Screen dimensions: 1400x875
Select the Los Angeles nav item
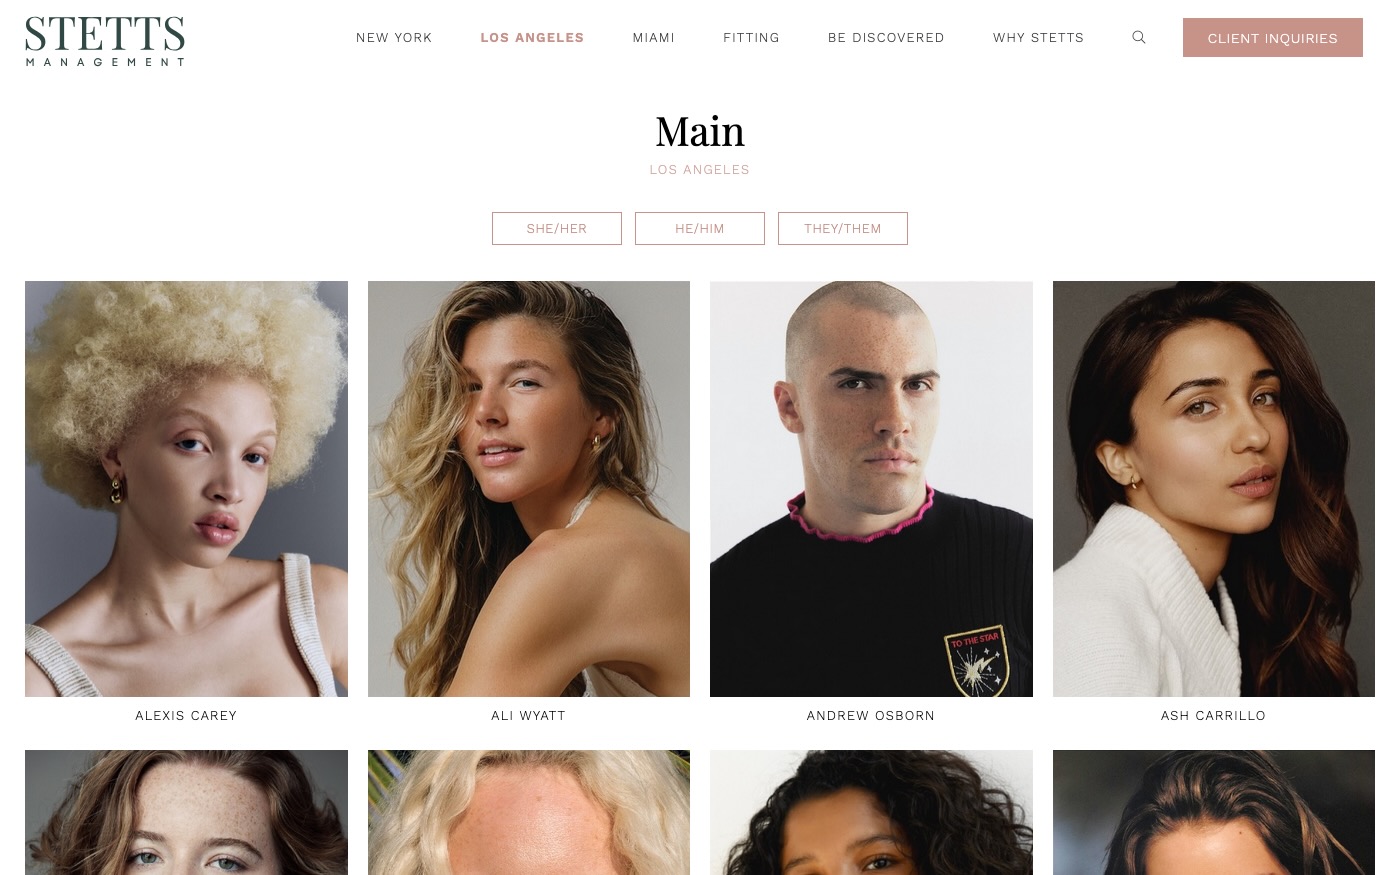(x=532, y=37)
